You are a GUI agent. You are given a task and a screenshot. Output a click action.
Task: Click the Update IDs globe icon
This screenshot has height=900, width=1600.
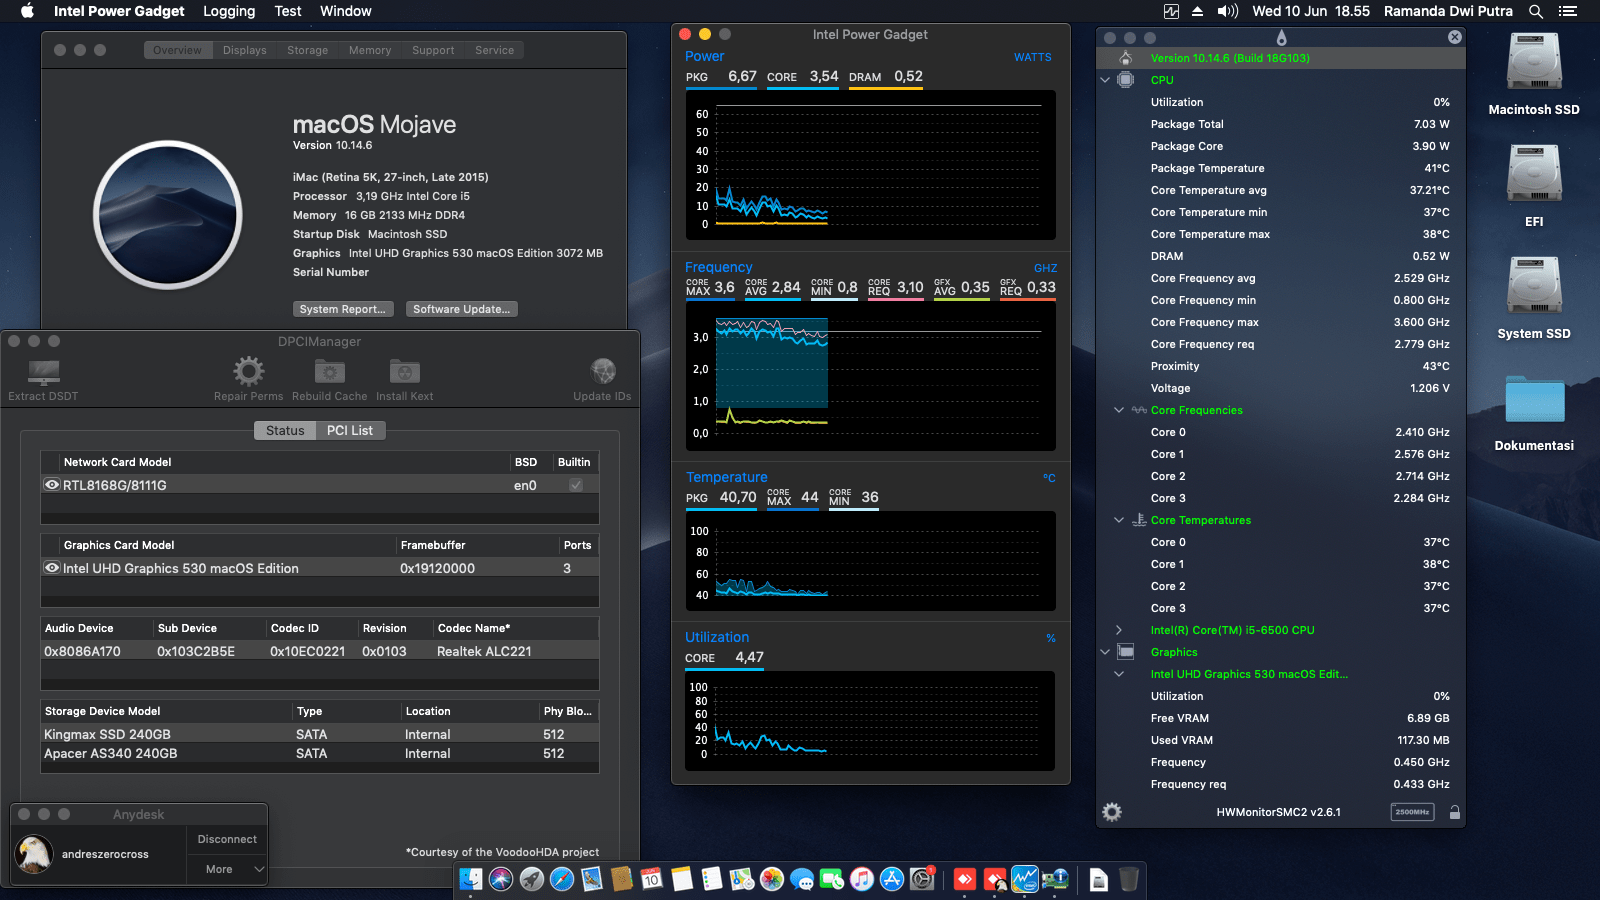click(602, 370)
